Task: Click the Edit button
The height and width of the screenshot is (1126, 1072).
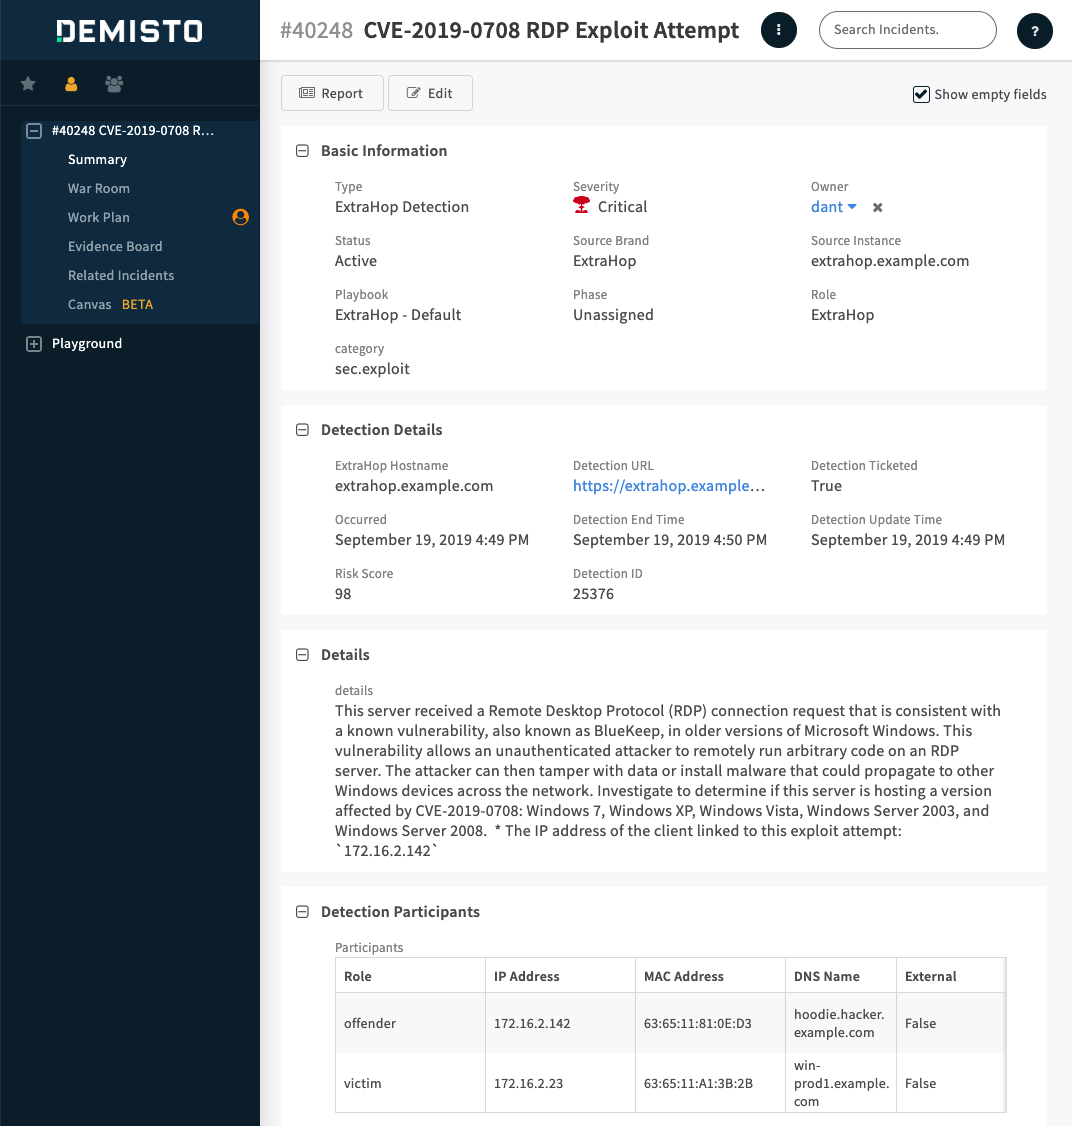Action: tap(430, 93)
